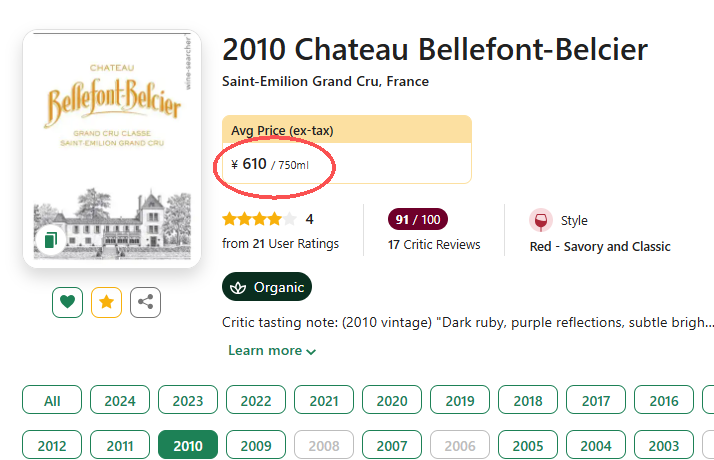714x460 pixels.
Task: Click the star rating icon button
Action: click(106, 302)
